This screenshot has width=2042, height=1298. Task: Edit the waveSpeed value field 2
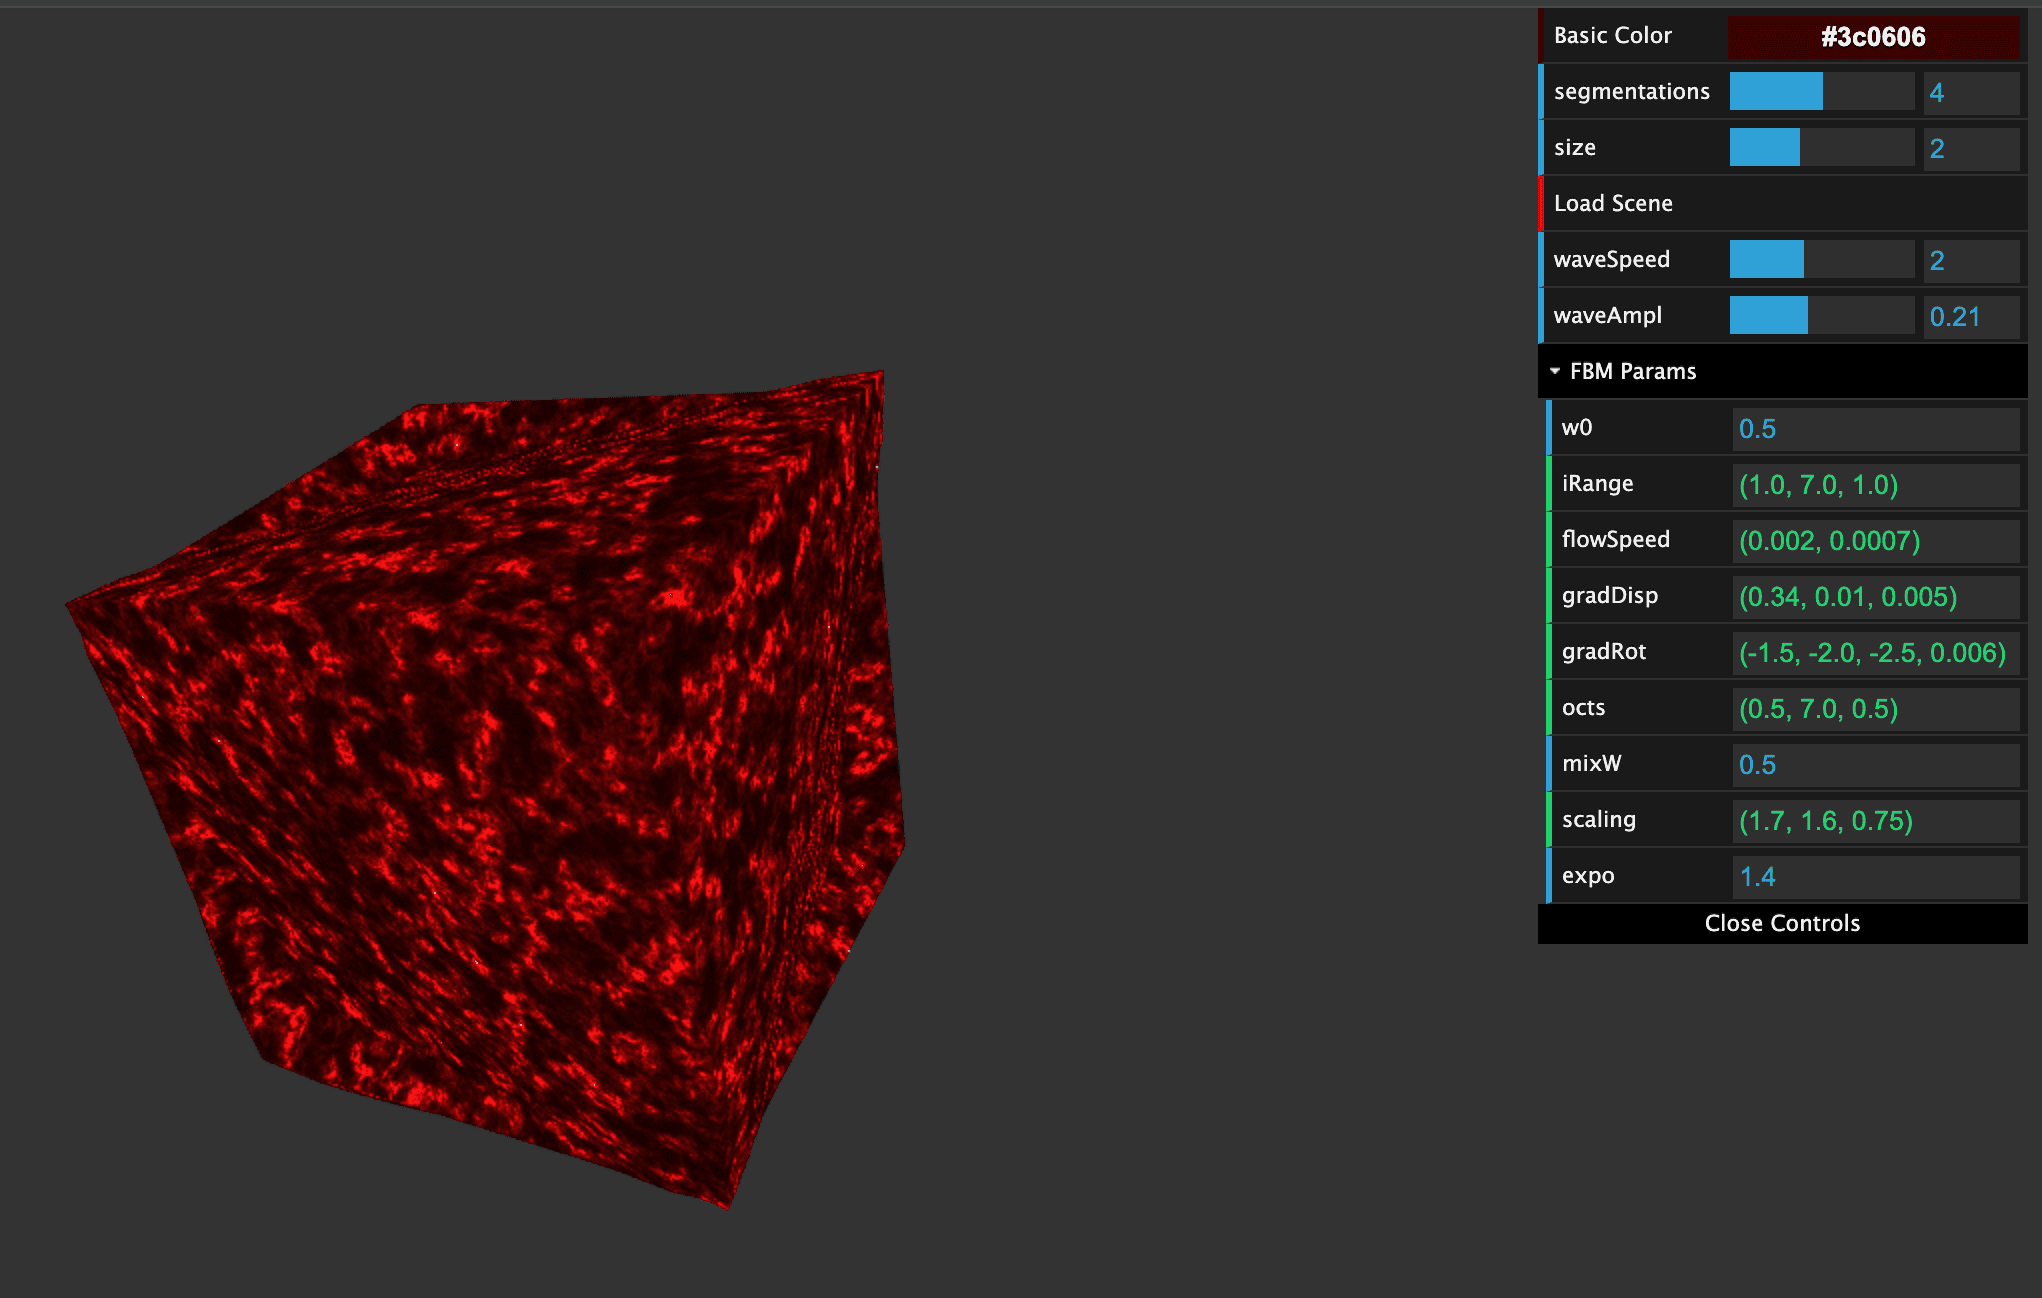tap(1971, 260)
